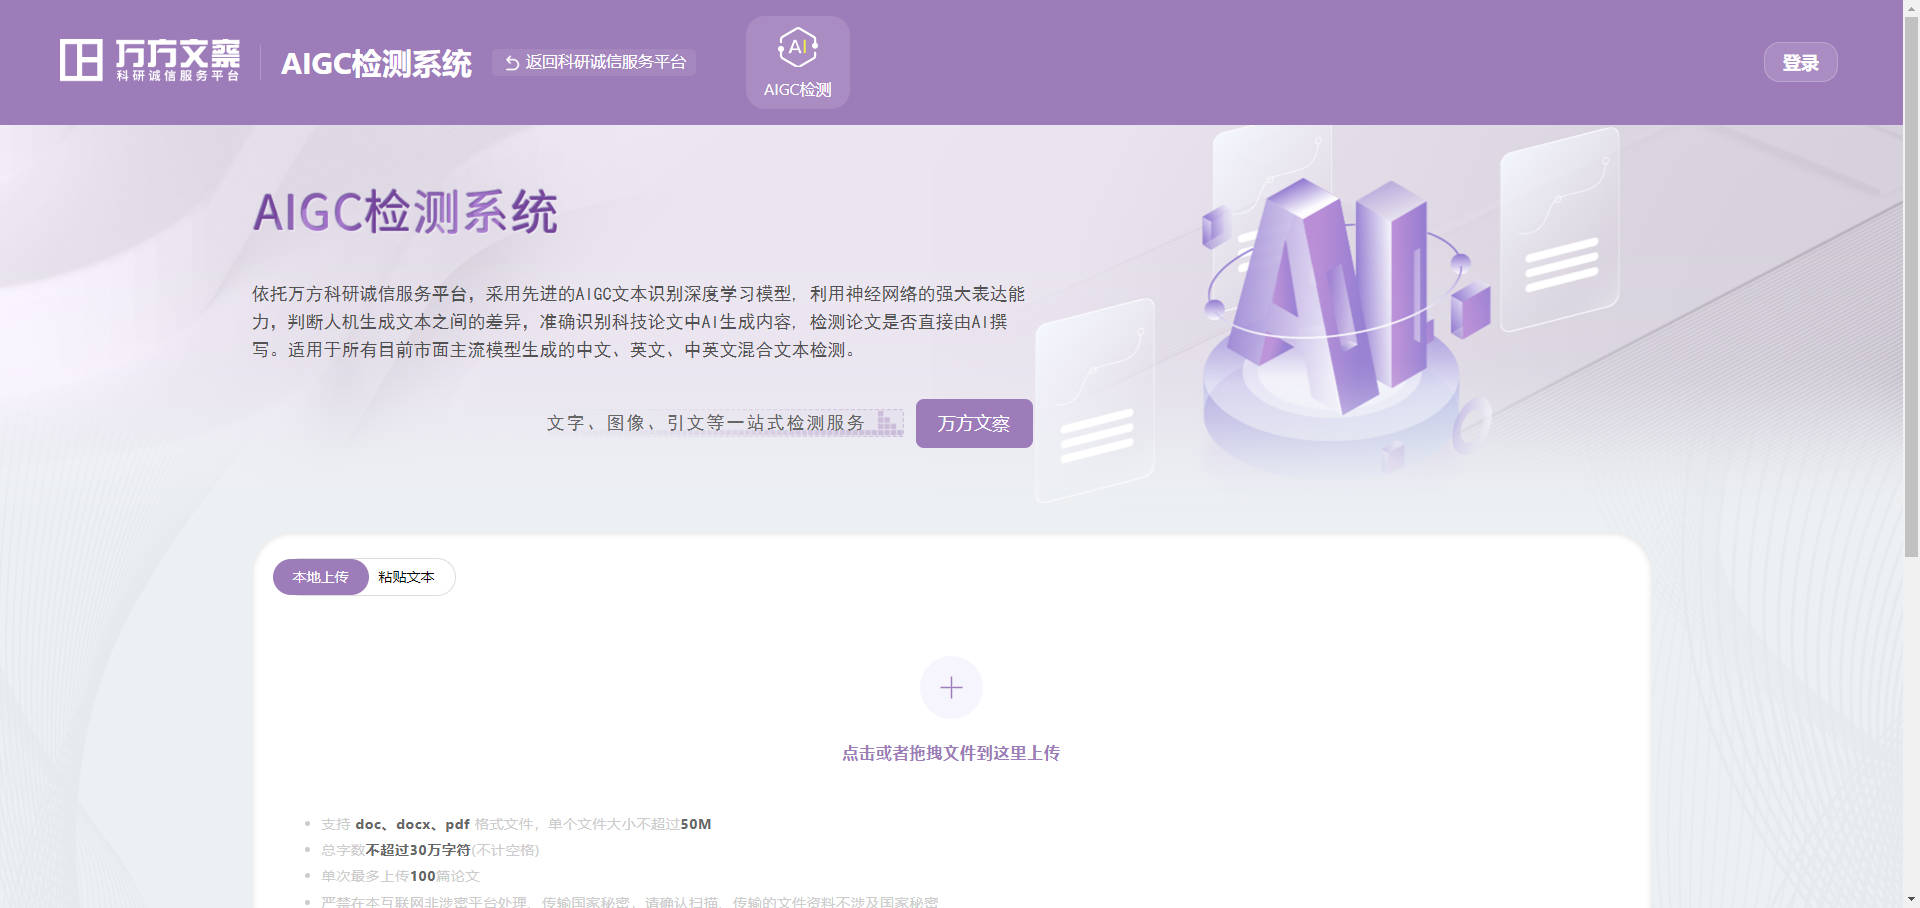The width and height of the screenshot is (1920, 908).
Task: Click the scrollbar up arrow
Action: click(1911, 7)
